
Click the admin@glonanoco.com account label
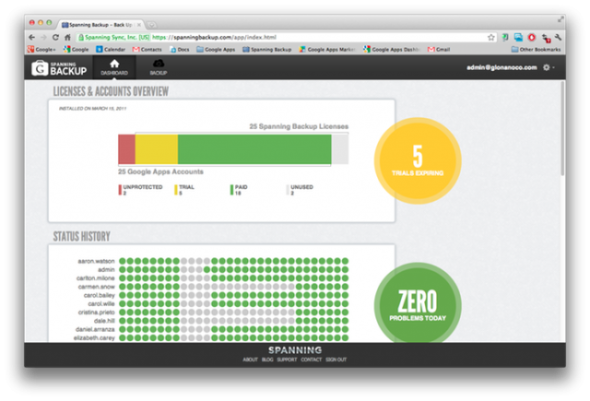click(x=502, y=67)
